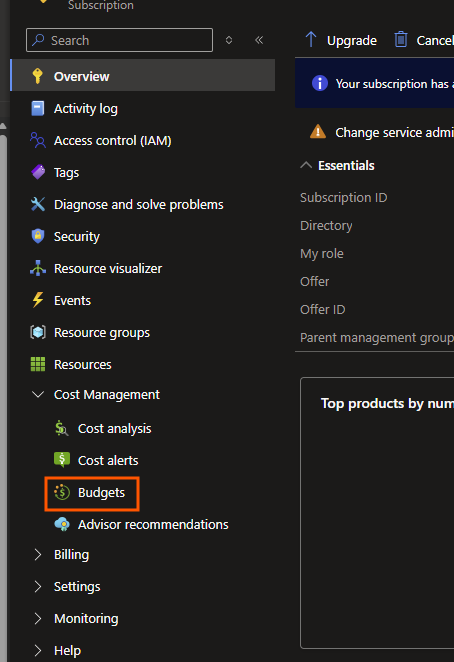454x662 pixels.
Task: Expand the Settings section
Action: 38,586
